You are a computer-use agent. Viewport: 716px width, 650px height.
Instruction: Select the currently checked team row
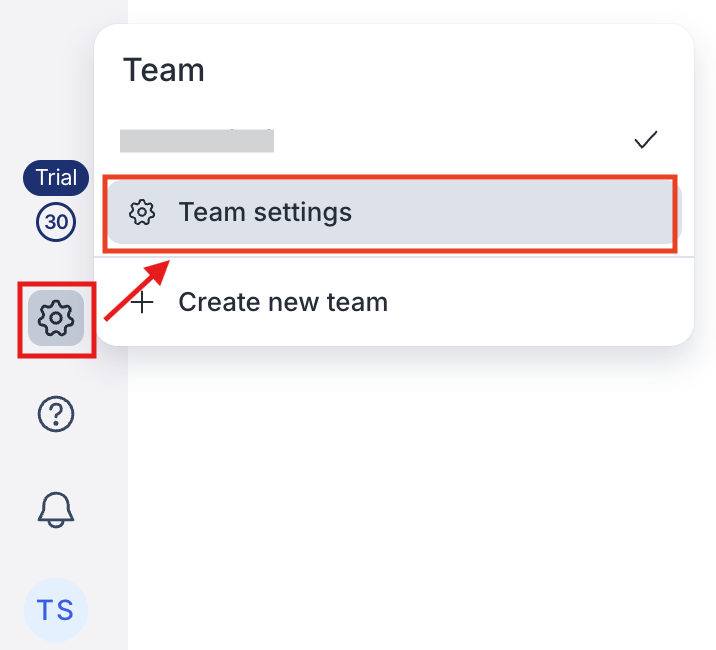tap(390, 140)
